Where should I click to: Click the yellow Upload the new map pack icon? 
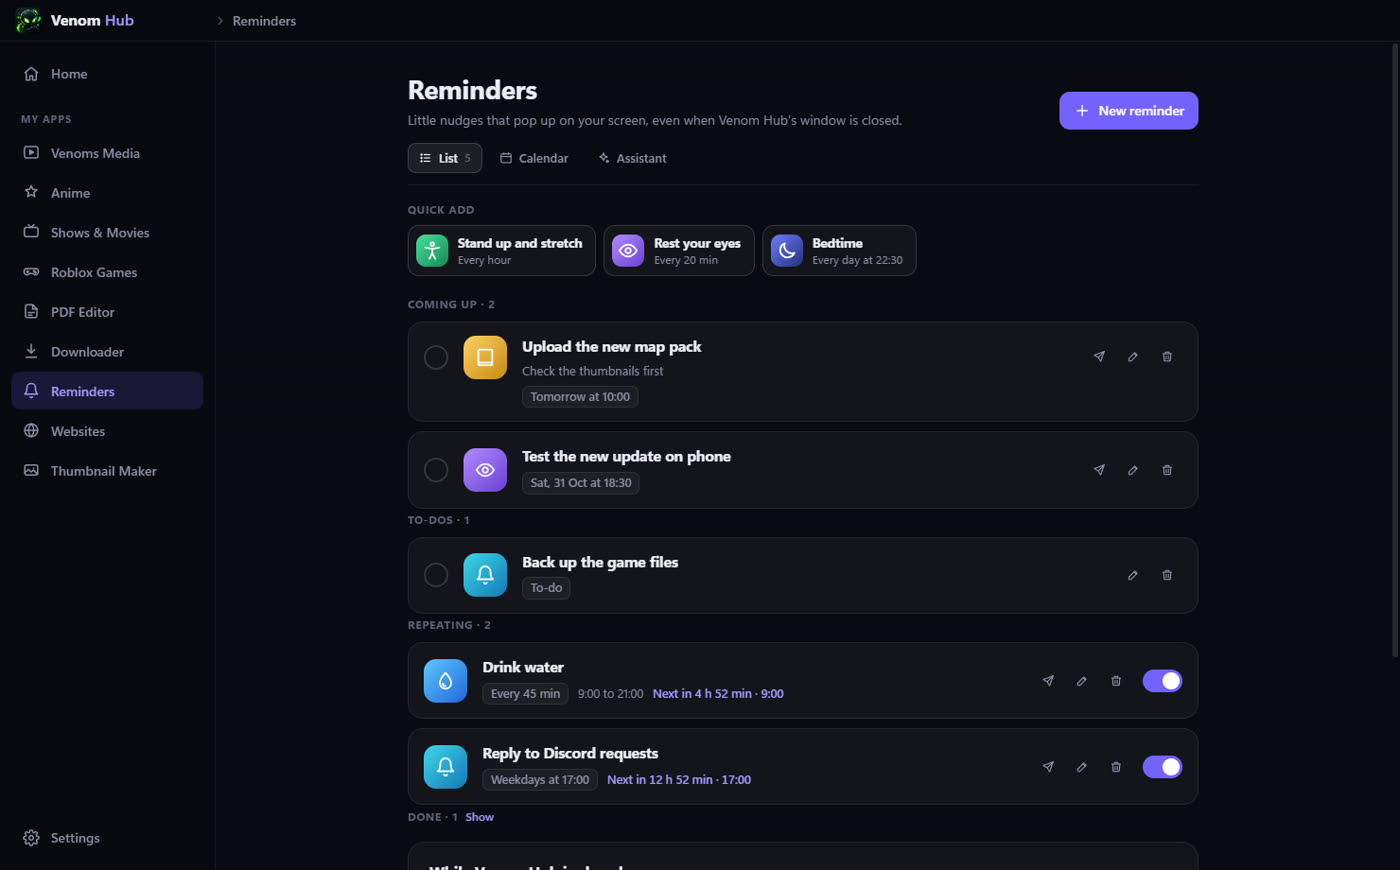click(485, 357)
